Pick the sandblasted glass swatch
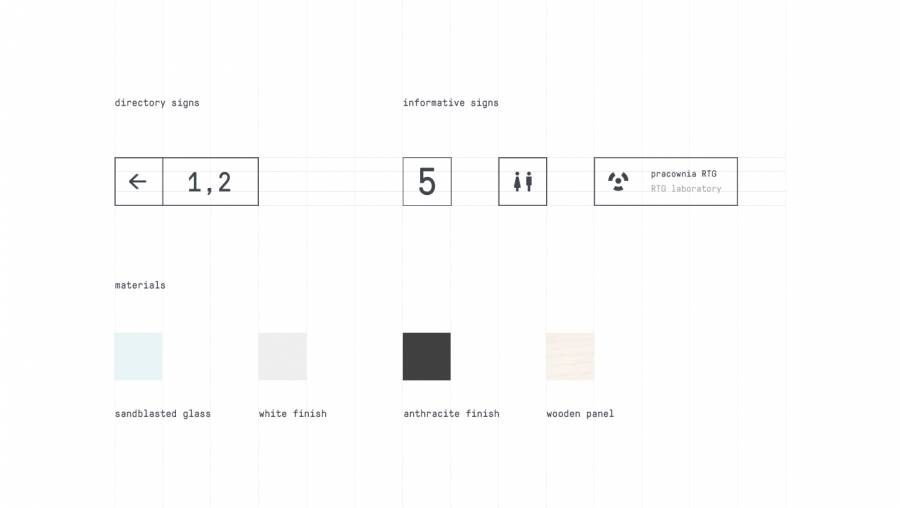The height and width of the screenshot is (508, 900). point(138,356)
